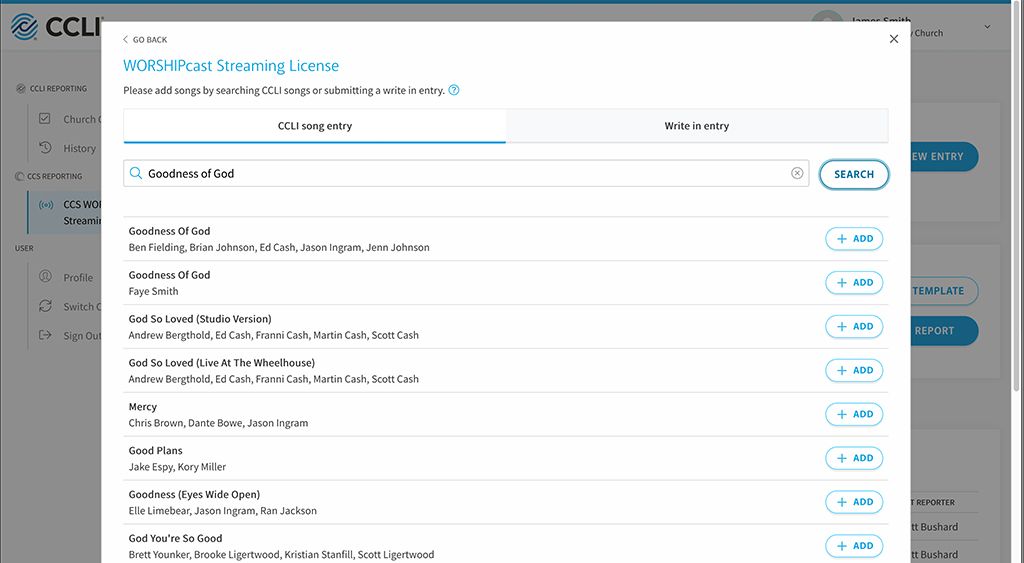Select the Faye Smith author text
This screenshot has height=563, width=1024.
[153, 291]
